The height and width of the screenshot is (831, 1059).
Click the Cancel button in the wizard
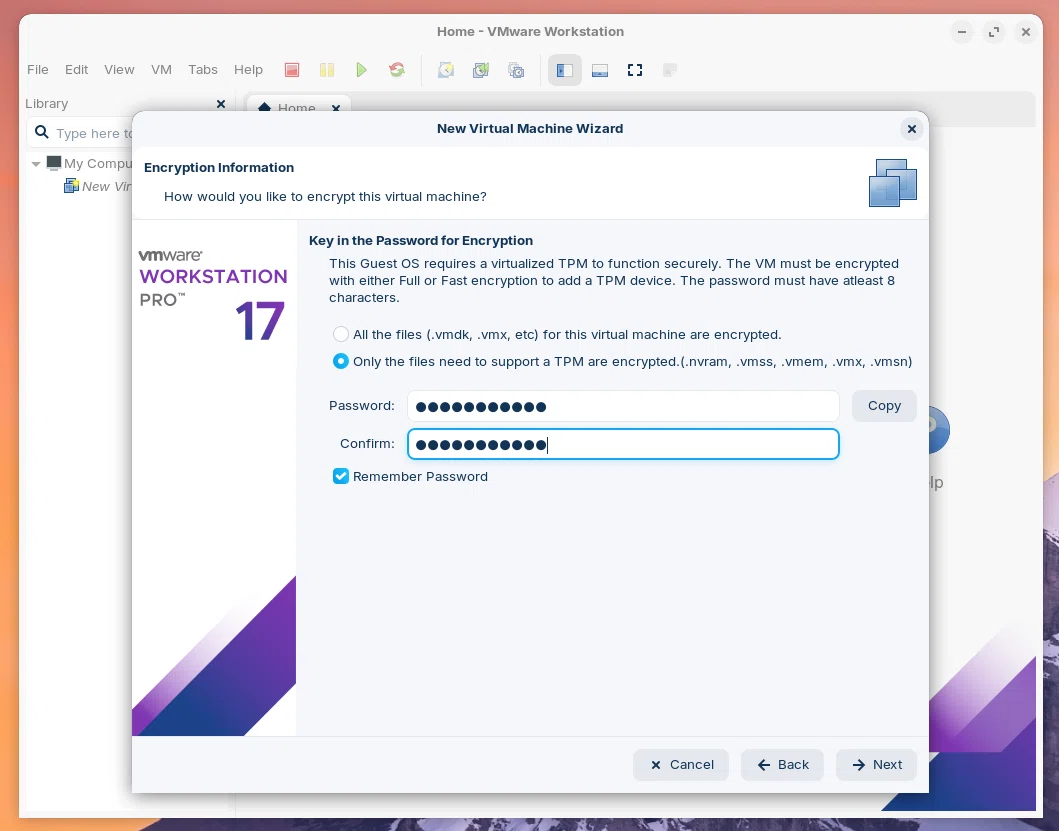[681, 765]
